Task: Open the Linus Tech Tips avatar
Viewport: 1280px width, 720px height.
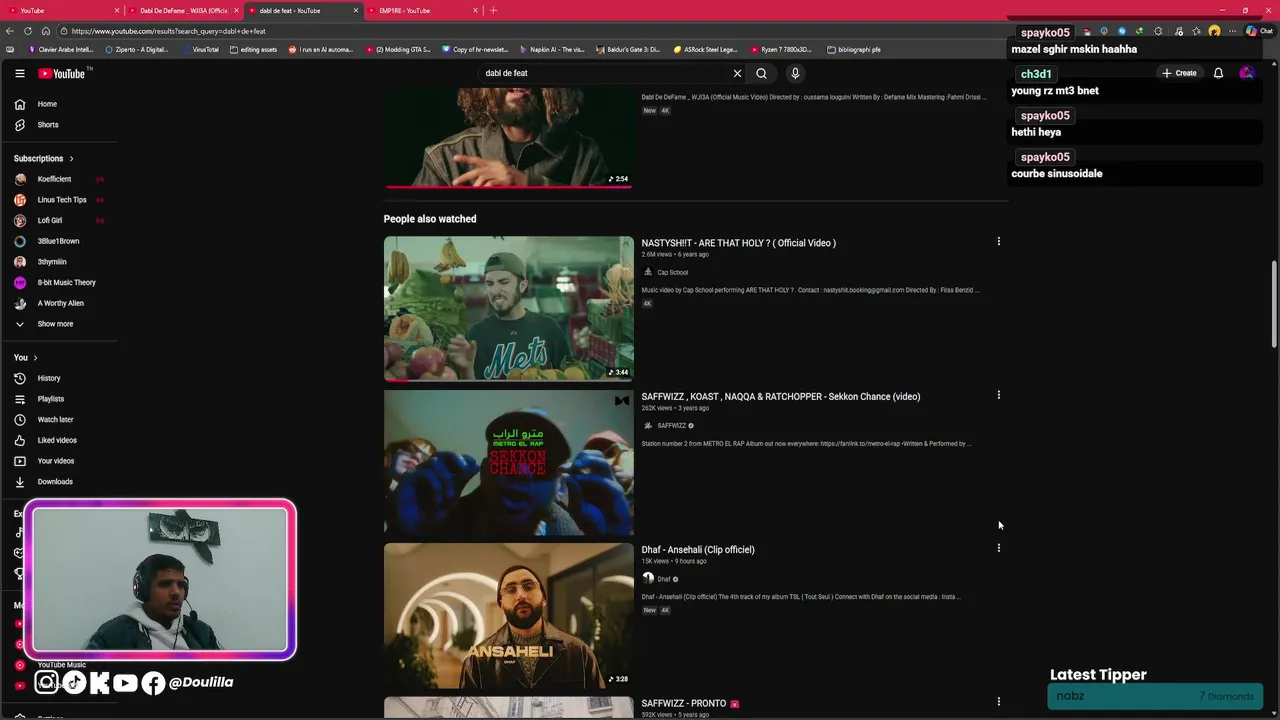Action: 20,200
